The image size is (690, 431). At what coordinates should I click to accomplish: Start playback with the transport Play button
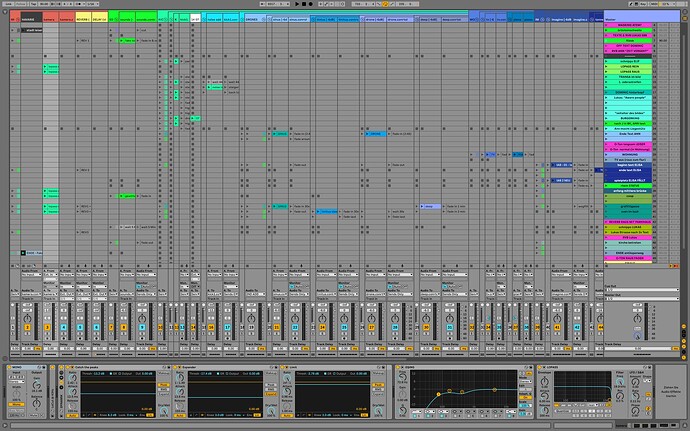click(x=297, y=4)
